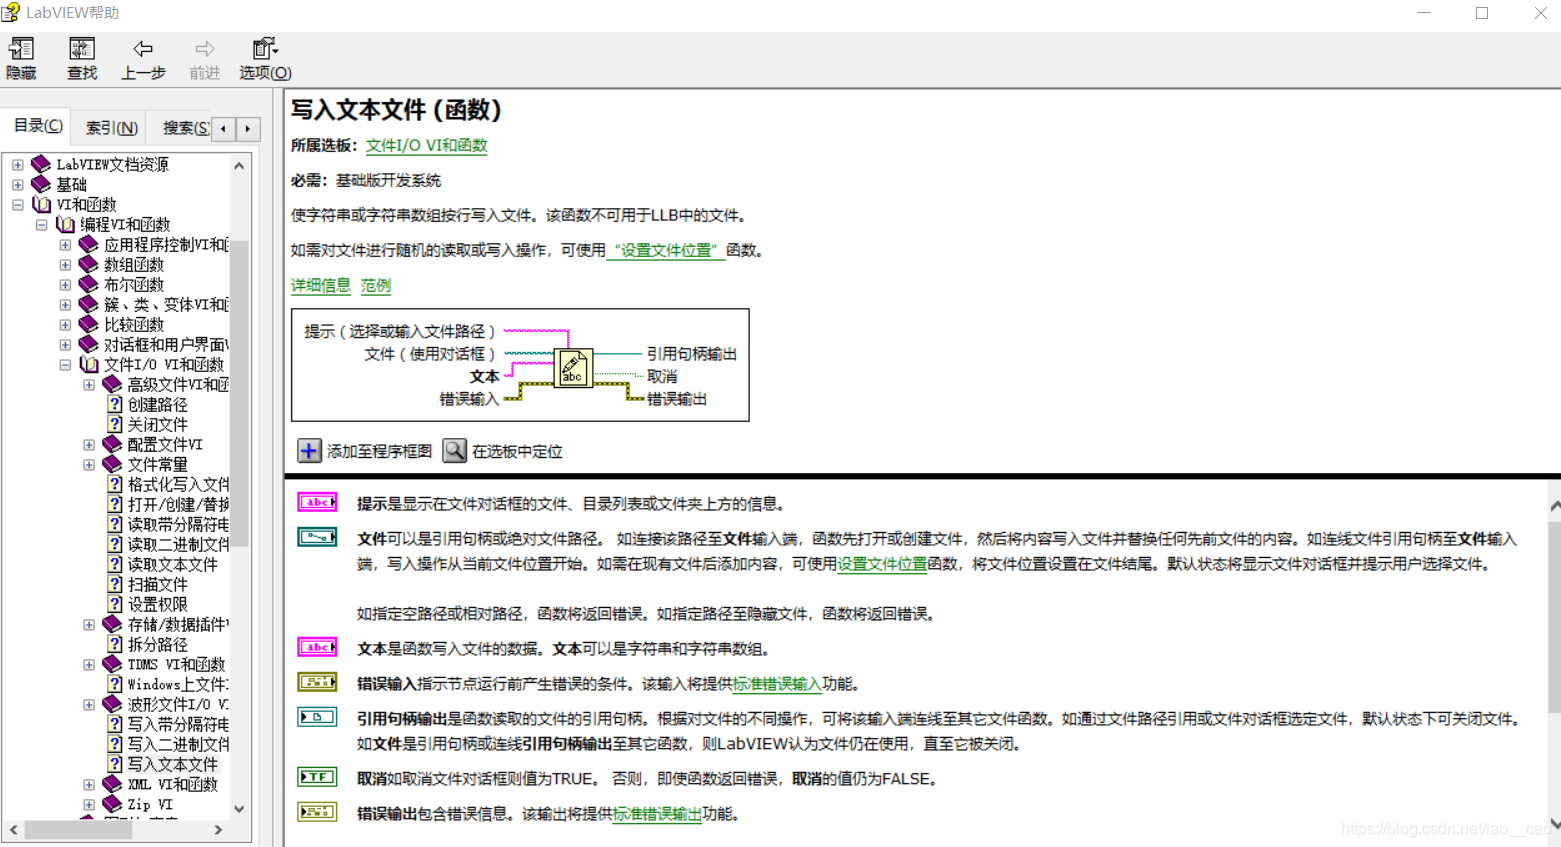The image size is (1561, 847).
Task: Open 设置文件位置 link in 文件 description
Action: [882, 564]
